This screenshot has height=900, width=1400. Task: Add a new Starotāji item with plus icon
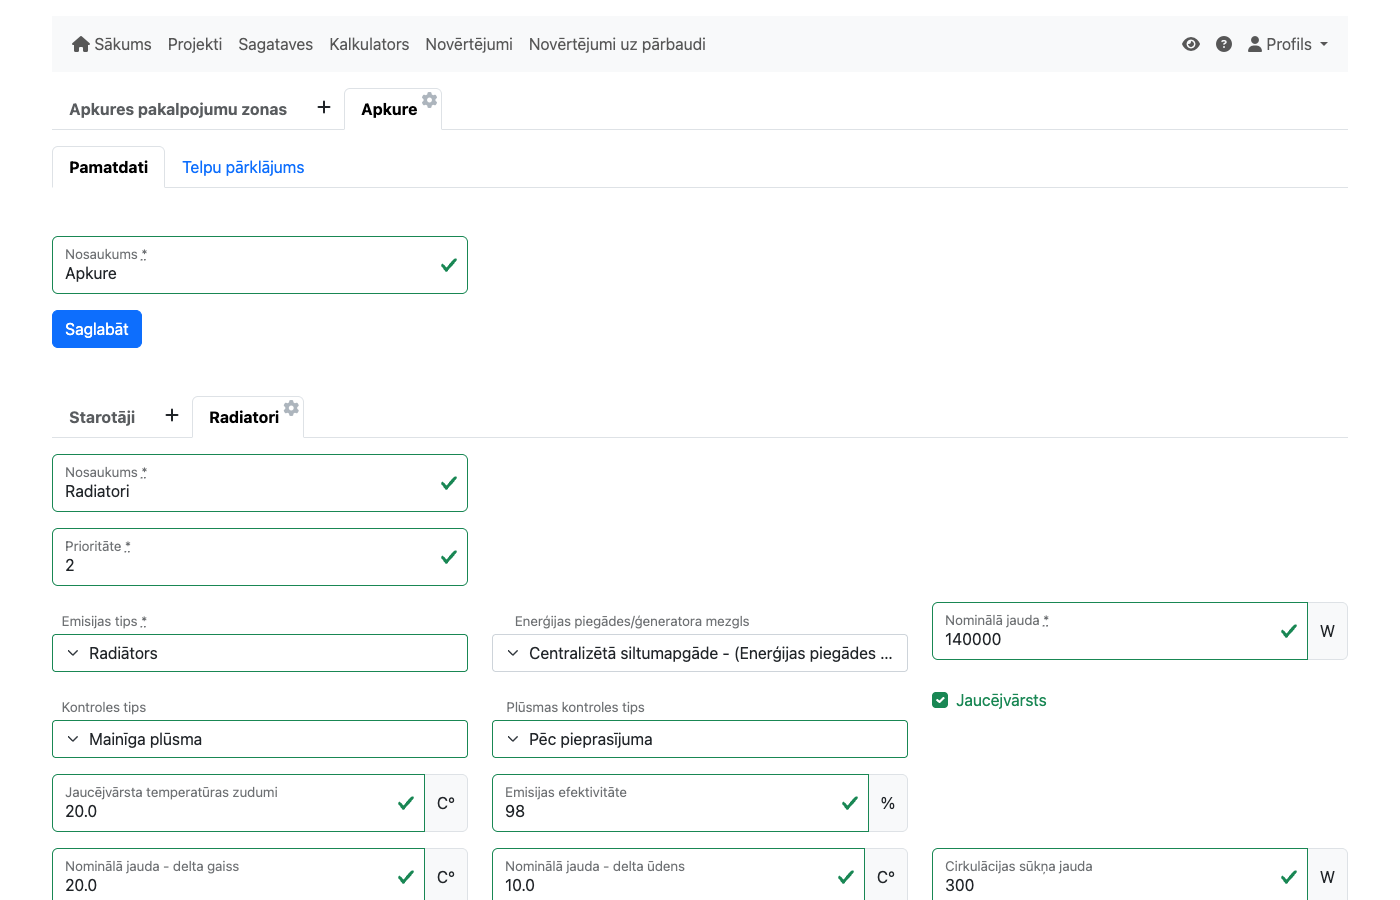pos(172,416)
